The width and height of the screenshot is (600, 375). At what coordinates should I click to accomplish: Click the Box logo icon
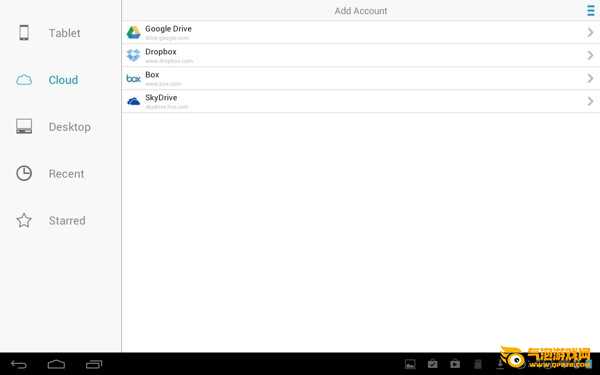[134, 78]
